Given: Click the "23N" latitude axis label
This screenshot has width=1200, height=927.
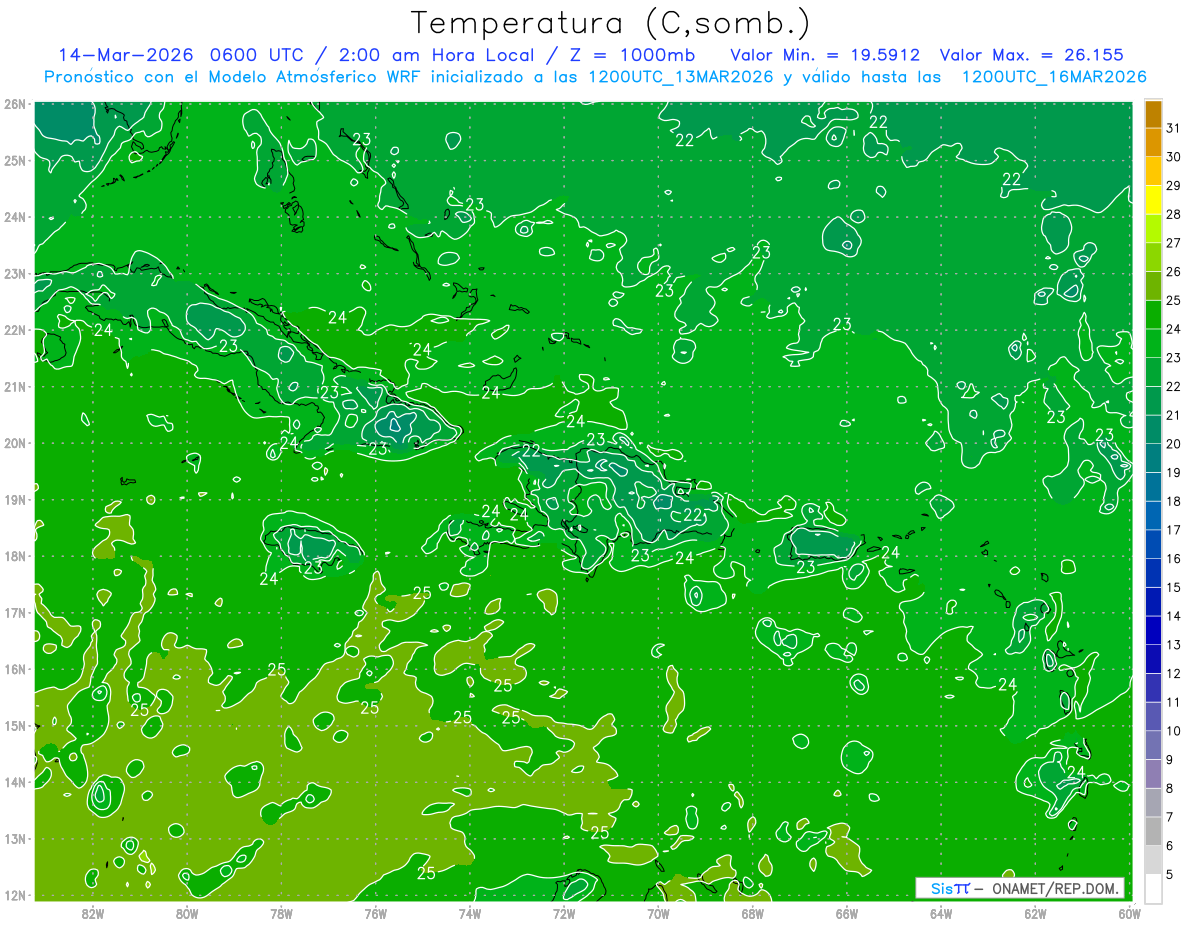Looking at the screenshot, I should (14, 274).
